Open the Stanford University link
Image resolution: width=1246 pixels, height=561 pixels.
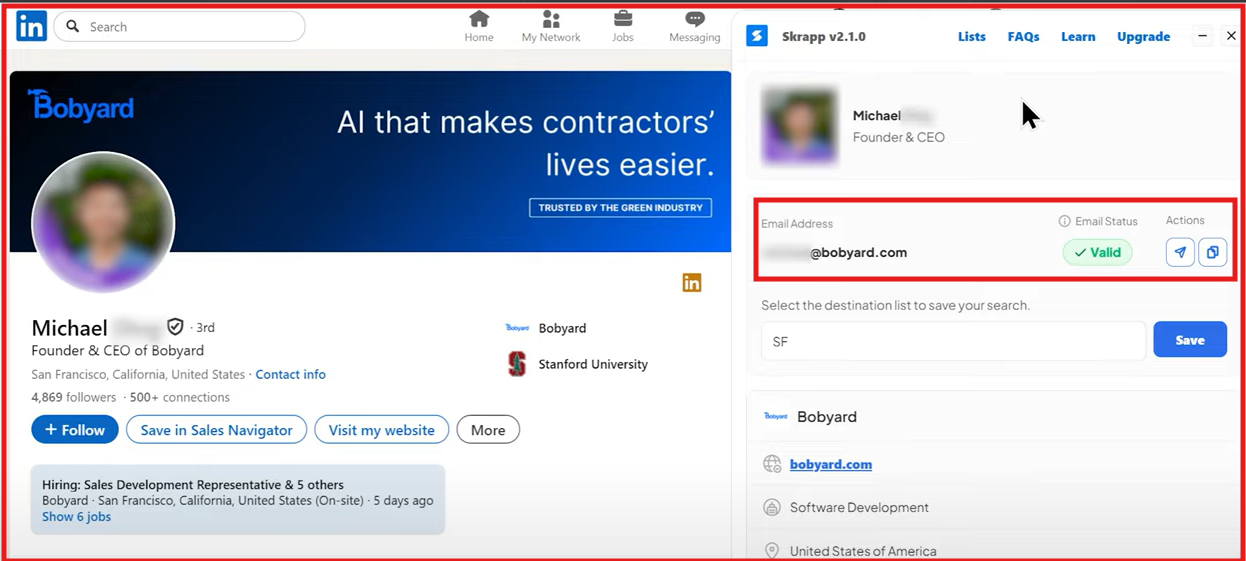(593, 364)
